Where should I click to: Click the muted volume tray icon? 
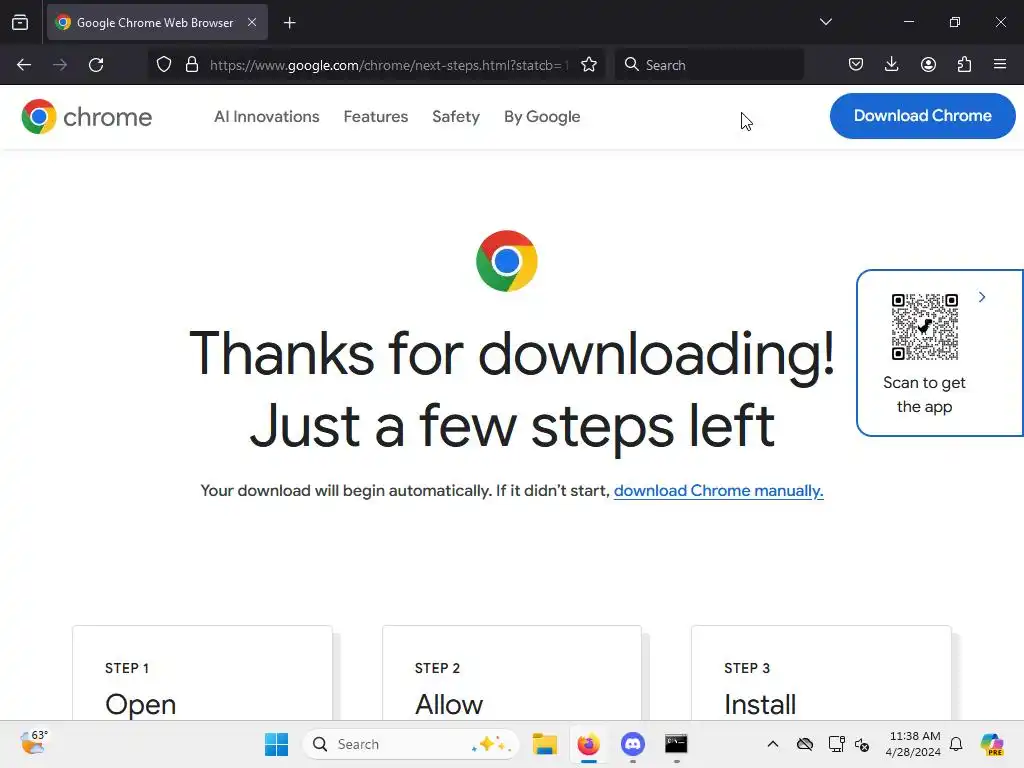click(x=862, y=744)
